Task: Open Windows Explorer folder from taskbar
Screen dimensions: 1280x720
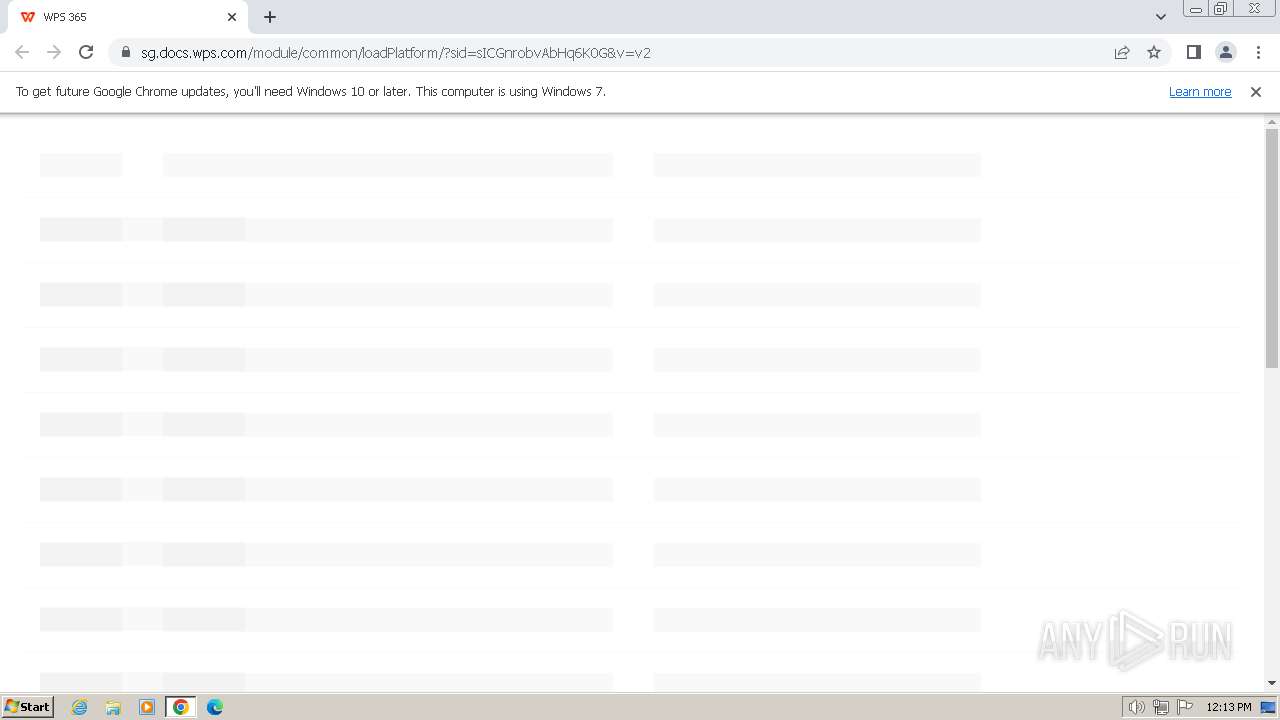Action: click(x=113, y=707)
